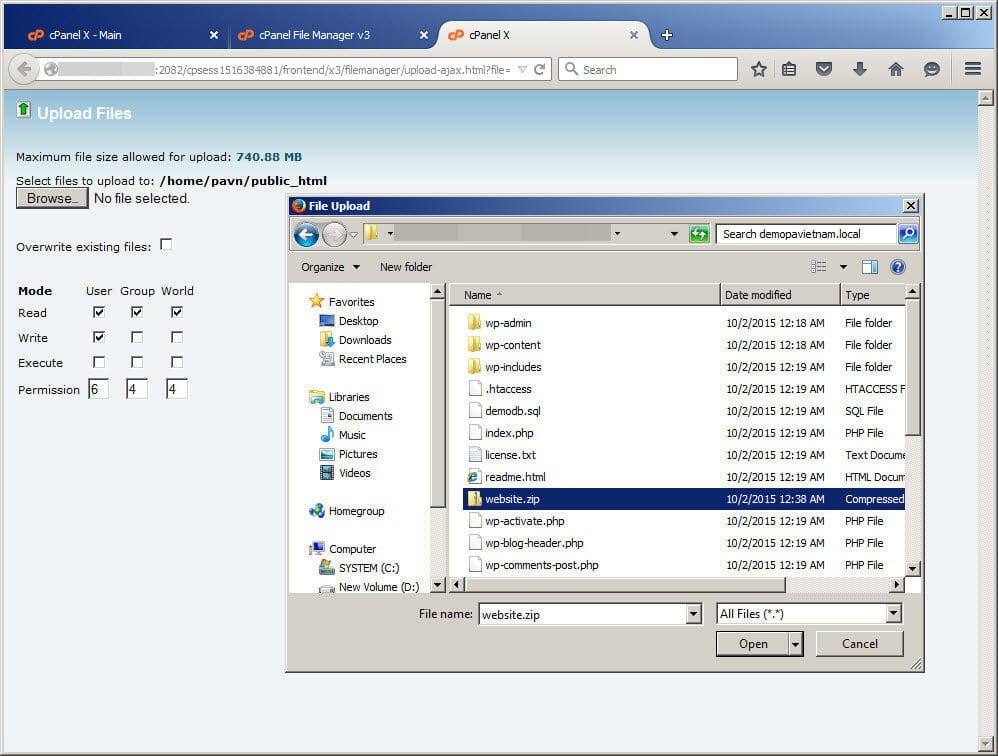This screenshot has height=756, width=998.
Task: Open the Firefox hamburger menu
Action: coord(972,69)
